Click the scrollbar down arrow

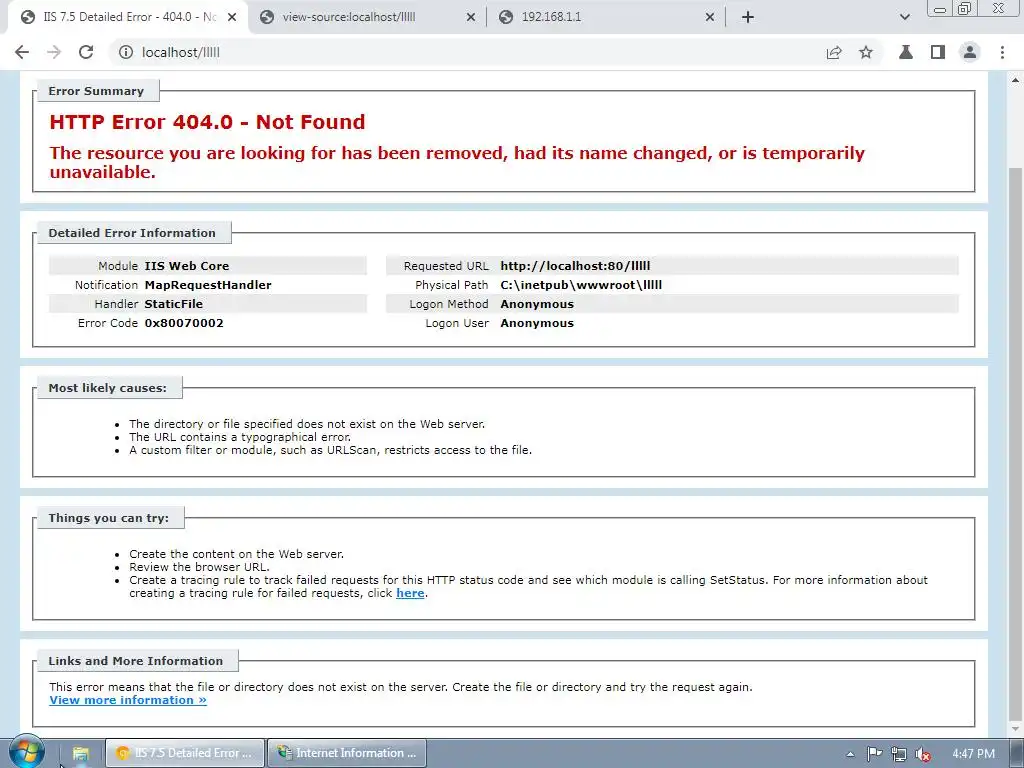click(1016, 728)
